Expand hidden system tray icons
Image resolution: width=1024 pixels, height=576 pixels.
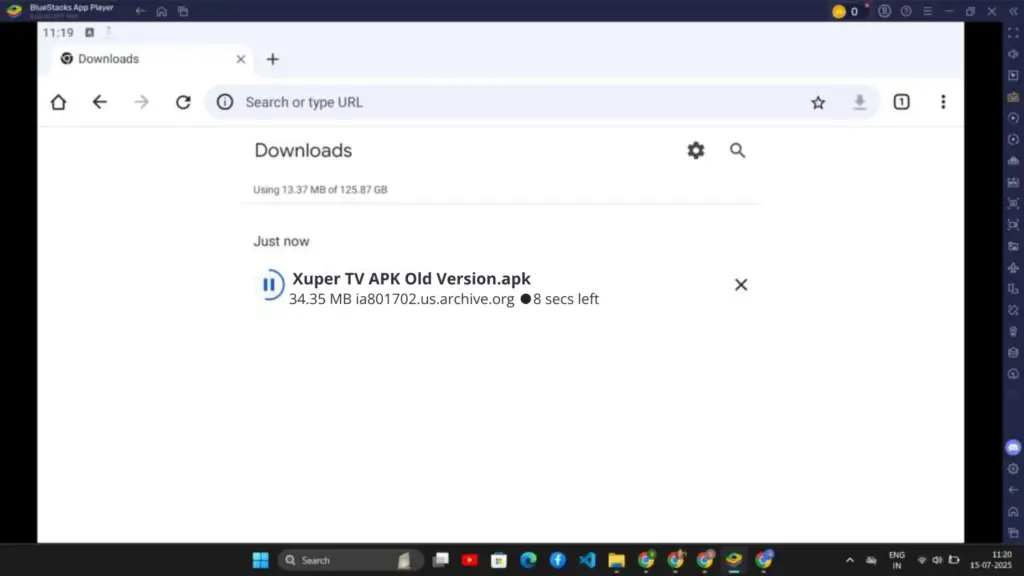(x=849, y=560)
